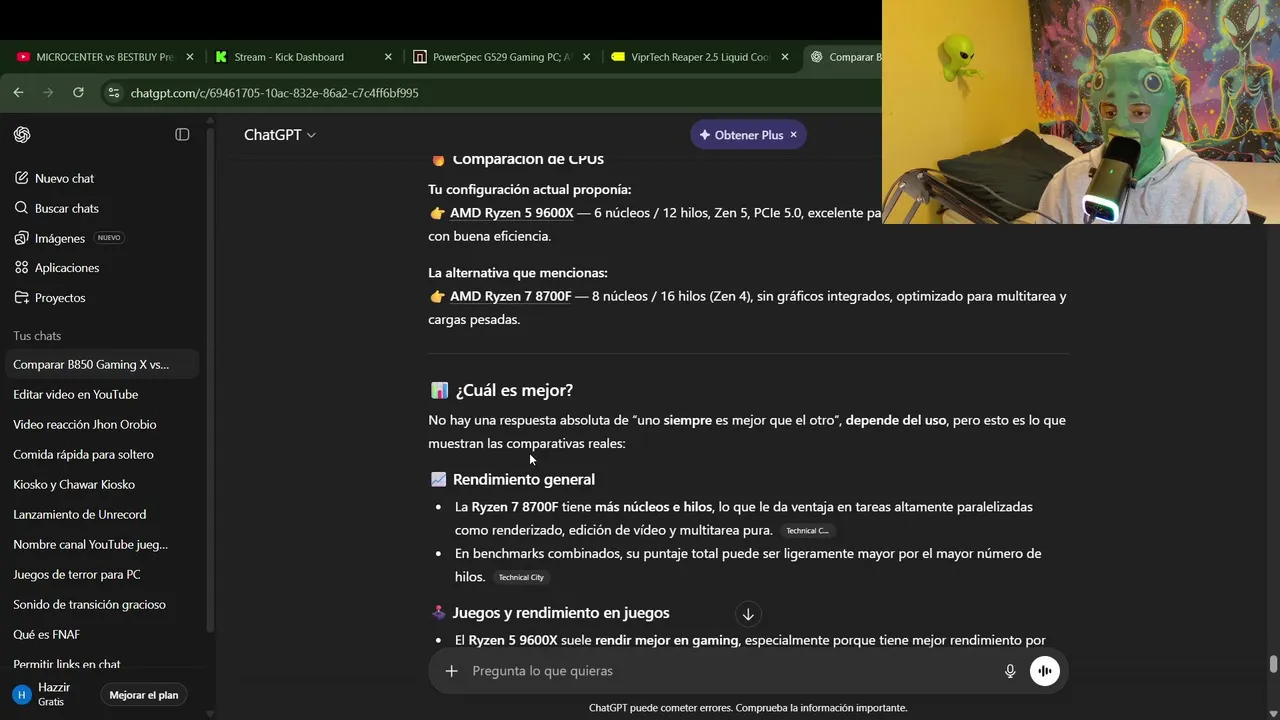
Task: Open chat Permitir links en chat
Action: (67, 664)
